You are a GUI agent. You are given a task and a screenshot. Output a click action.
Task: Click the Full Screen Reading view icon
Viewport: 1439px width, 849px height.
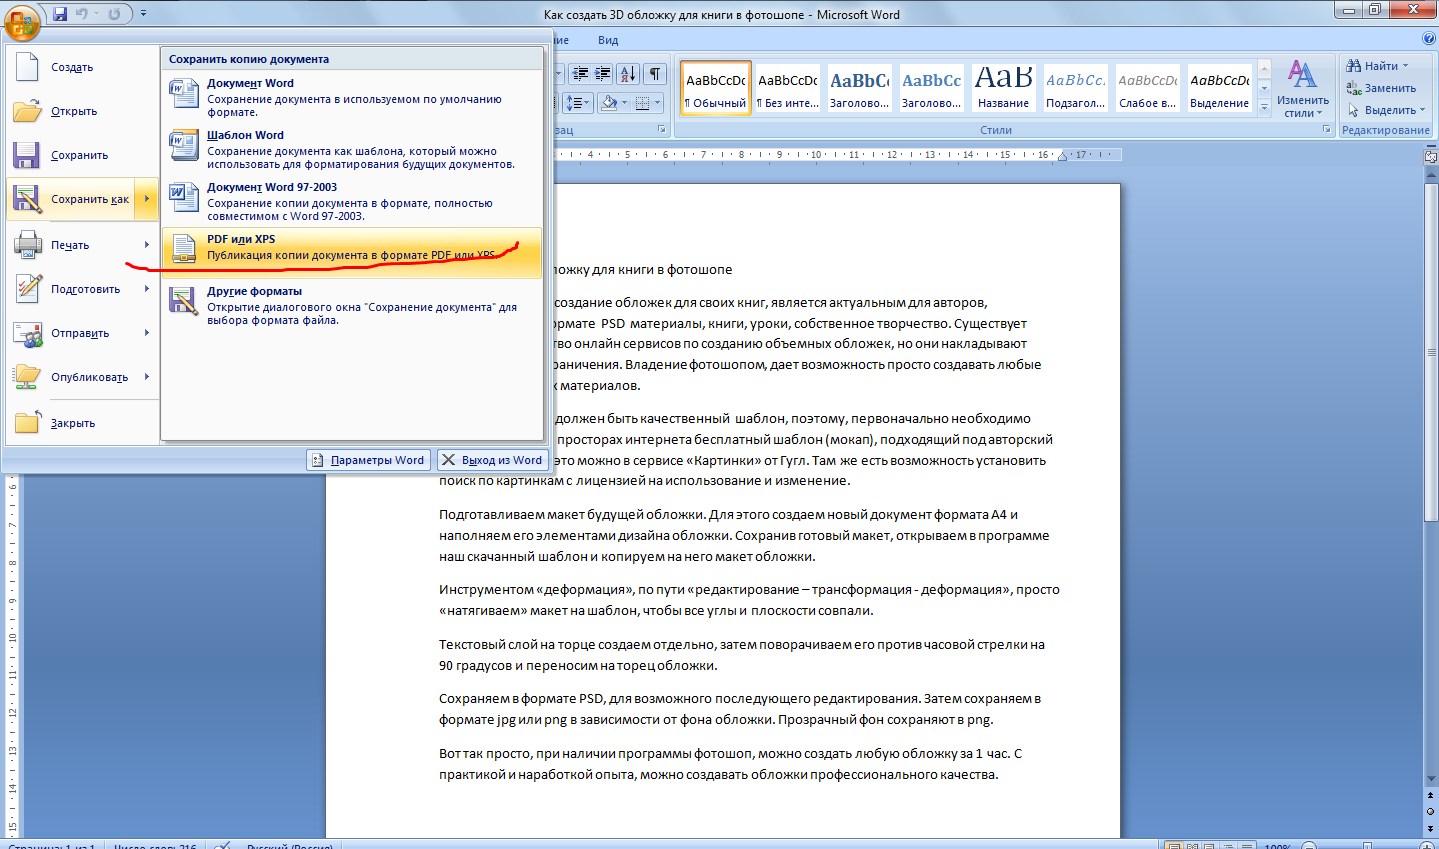point(1194,846)
